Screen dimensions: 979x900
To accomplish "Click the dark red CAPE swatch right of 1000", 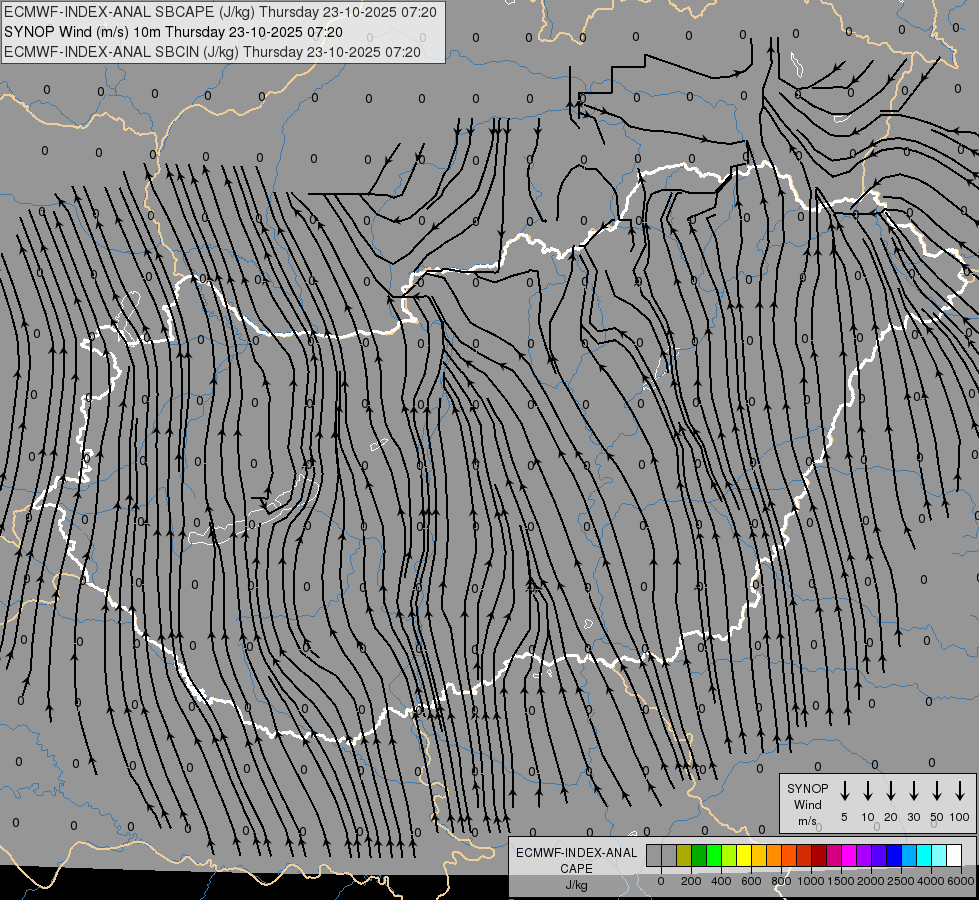I will (x=819, y=855).
